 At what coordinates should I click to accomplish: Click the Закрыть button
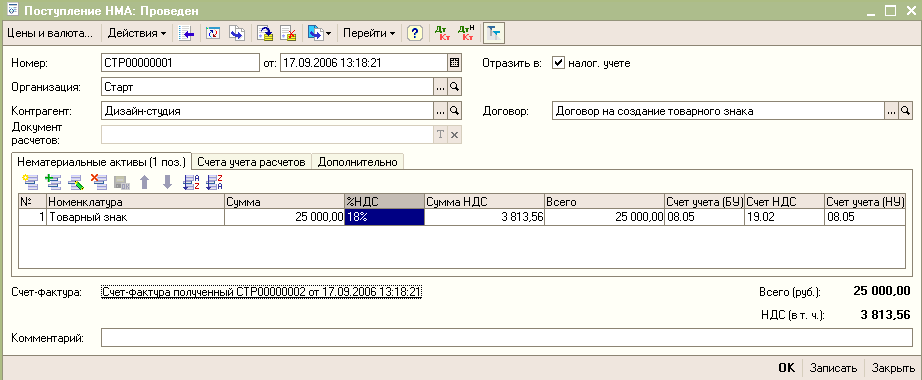(x=893, y=368)
